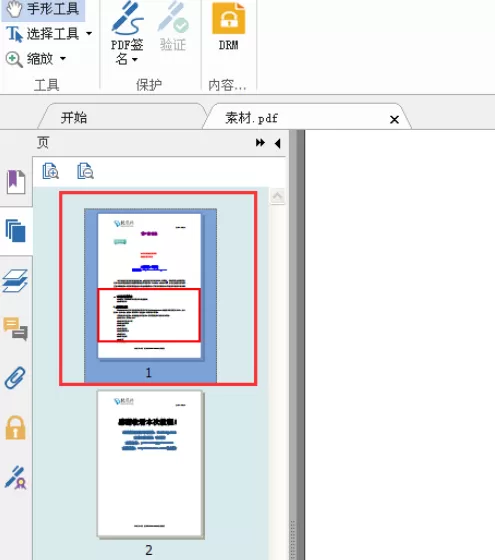The width and height of the screenshot is (495, 560).
Task: Click the thumbnail scrollbar up arrow
Action: (278, 196)
